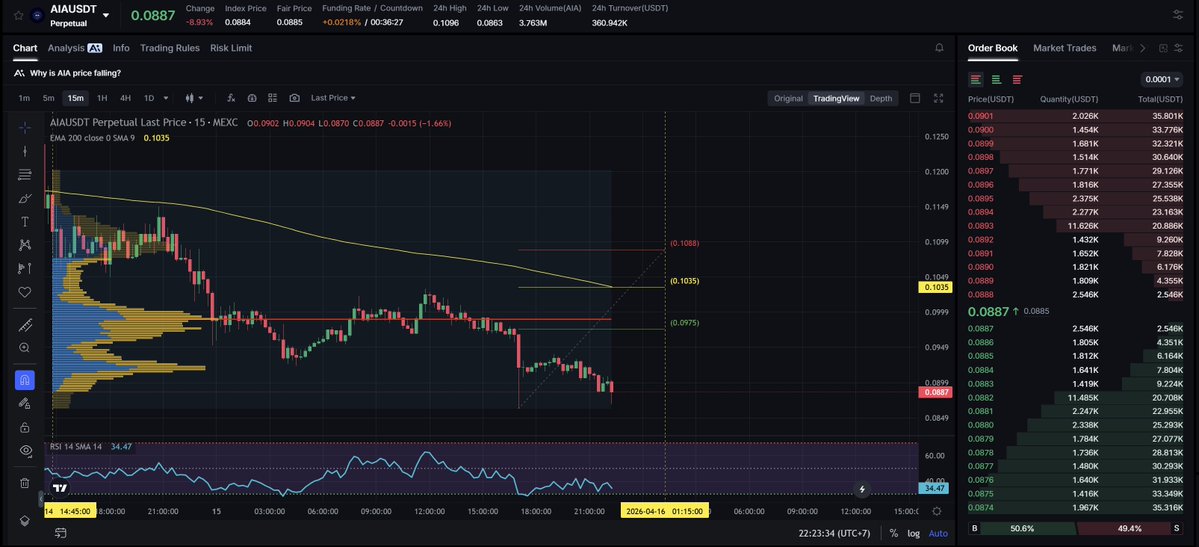This screenshot has height=547, width=1199.
Task: Select the forecasting position tool
Action: point(24,268)
